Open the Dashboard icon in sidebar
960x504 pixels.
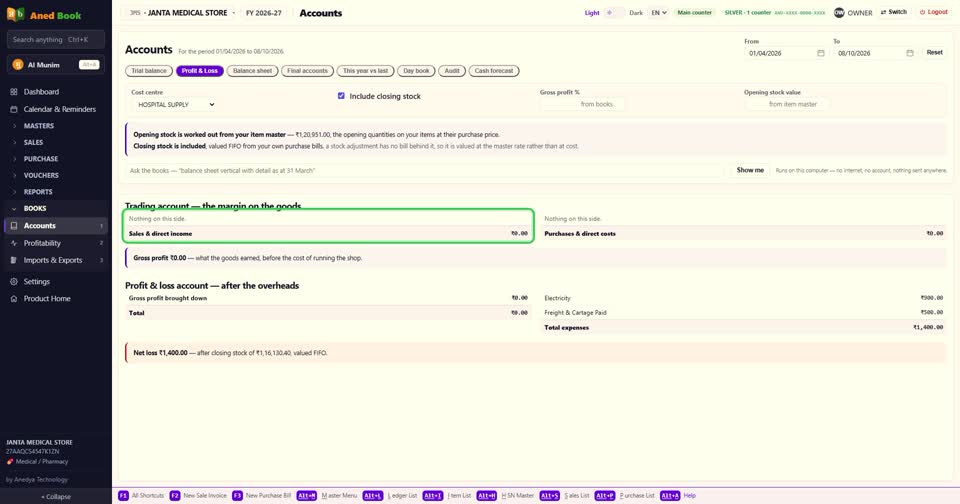click(13, 92)
